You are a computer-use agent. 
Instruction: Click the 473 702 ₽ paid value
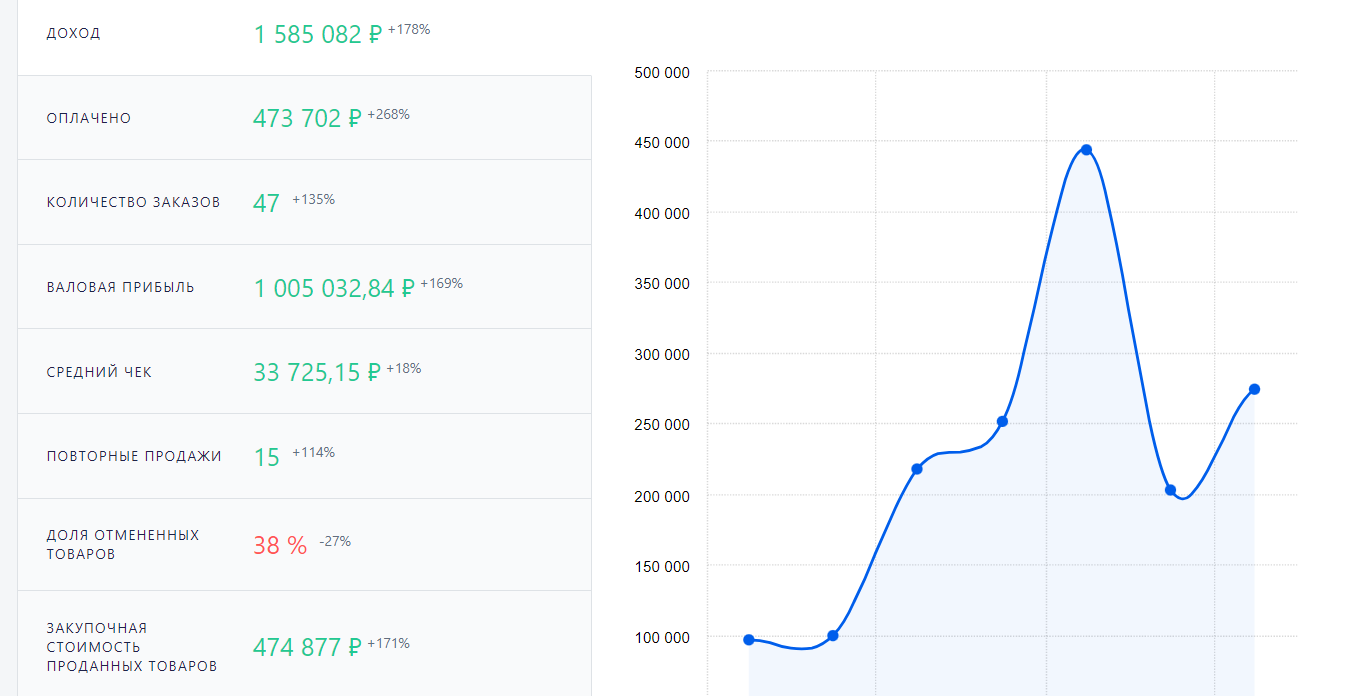point(307,119)
